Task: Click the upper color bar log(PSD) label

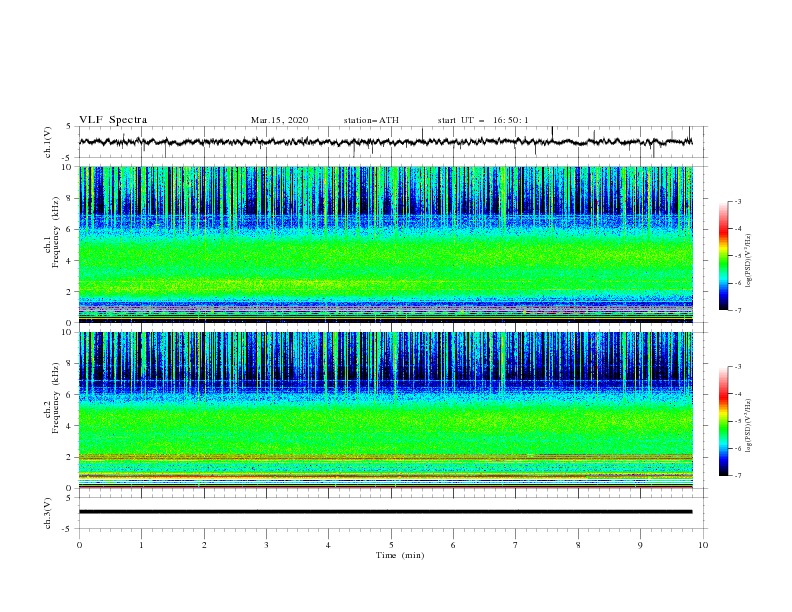Action: pyautogui.click(x=749, y=261)
